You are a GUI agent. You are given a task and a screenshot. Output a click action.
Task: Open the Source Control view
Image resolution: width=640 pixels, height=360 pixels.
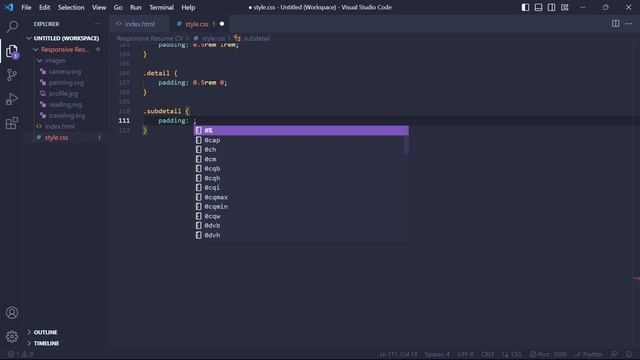(x=12, y=75)
